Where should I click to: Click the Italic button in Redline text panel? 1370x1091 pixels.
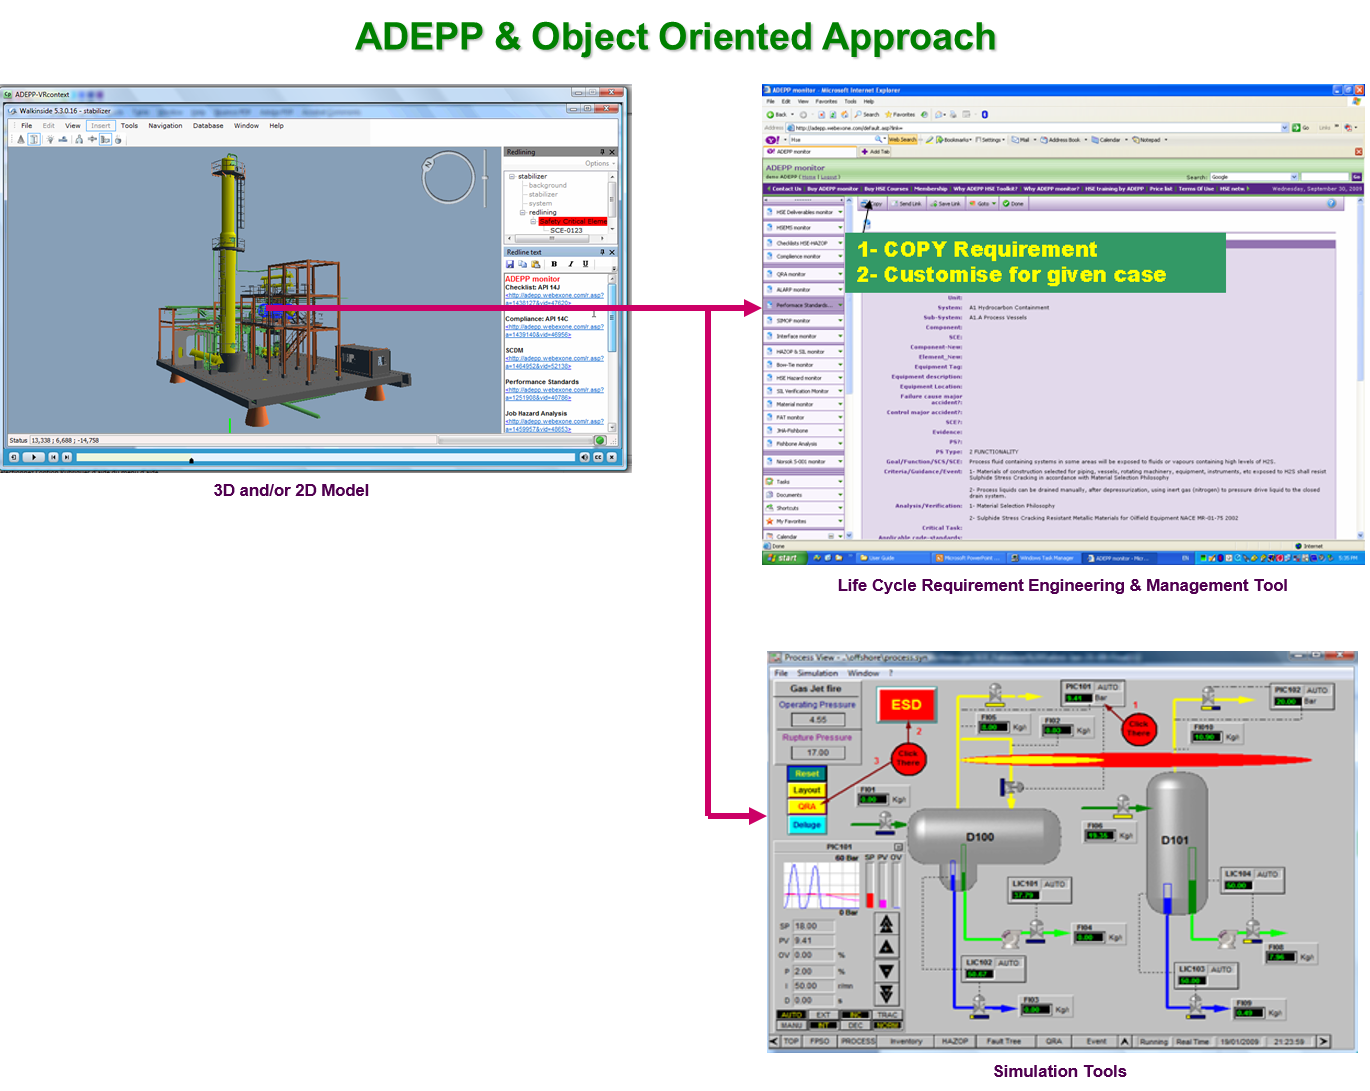coord(570,264)
